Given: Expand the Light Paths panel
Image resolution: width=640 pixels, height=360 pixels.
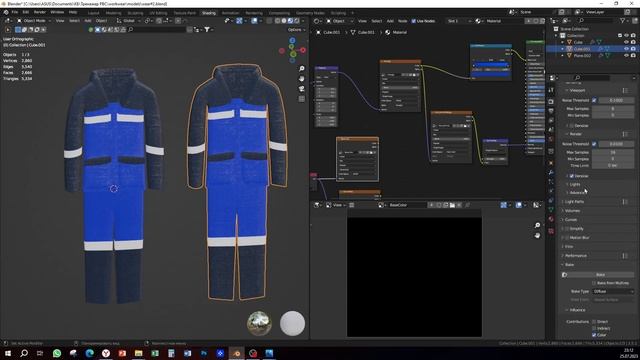Looking at the screenshot, I should (x=574, y=202).
